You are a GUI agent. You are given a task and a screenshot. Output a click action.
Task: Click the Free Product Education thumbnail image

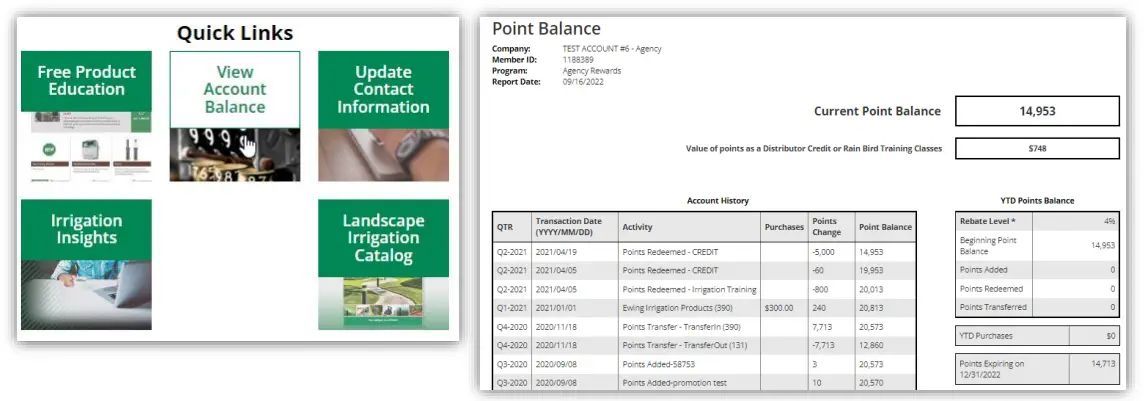pyautogui.click(x=86, y=147)
